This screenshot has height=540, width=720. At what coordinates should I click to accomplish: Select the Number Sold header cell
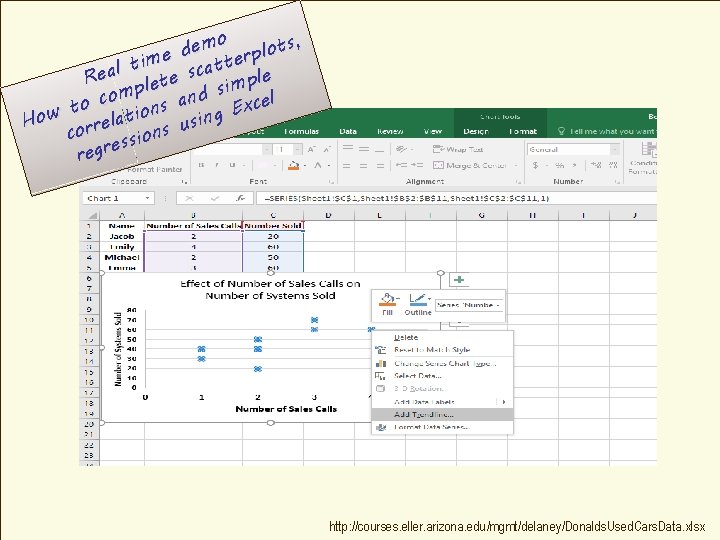tap(273, 225)
